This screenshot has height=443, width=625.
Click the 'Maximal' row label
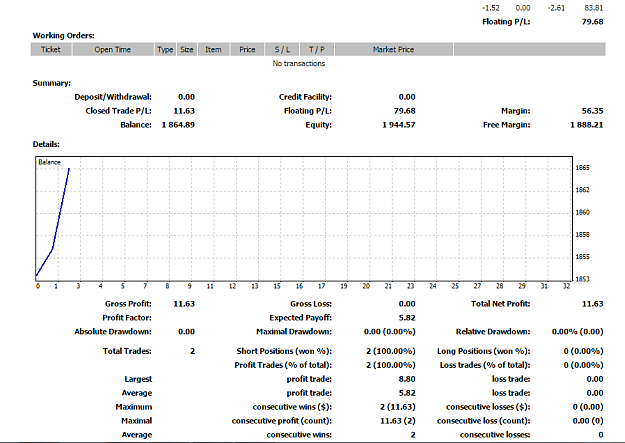click(x=137, y=421)
